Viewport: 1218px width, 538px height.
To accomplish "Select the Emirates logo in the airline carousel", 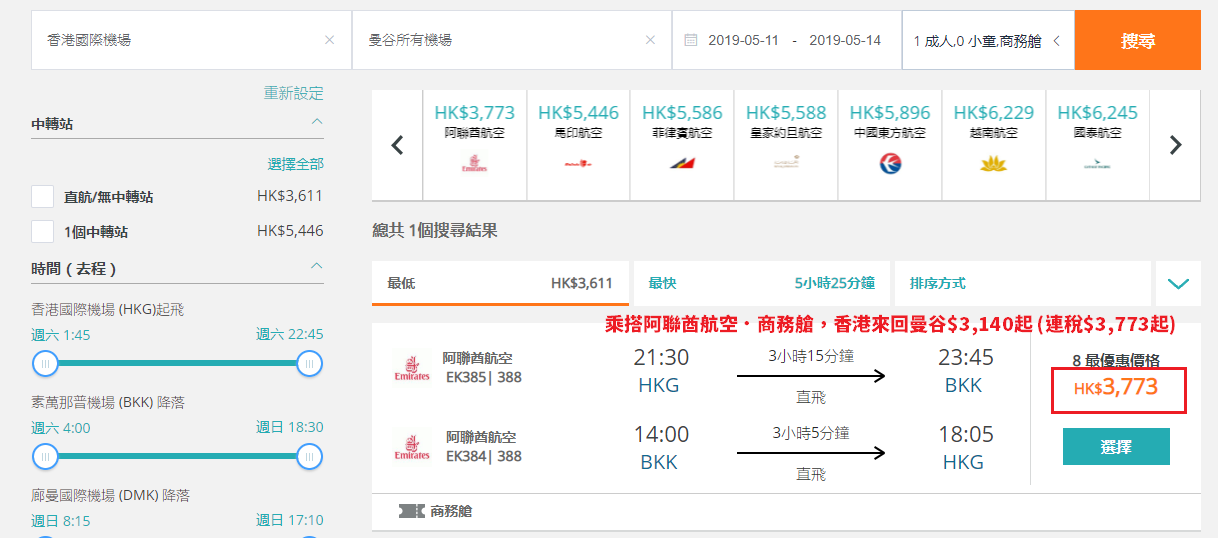I will [x=475, y=165].
